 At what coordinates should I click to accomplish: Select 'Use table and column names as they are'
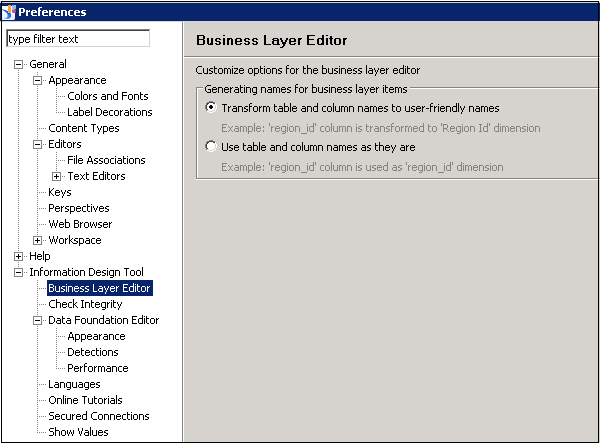coord(210,146)
